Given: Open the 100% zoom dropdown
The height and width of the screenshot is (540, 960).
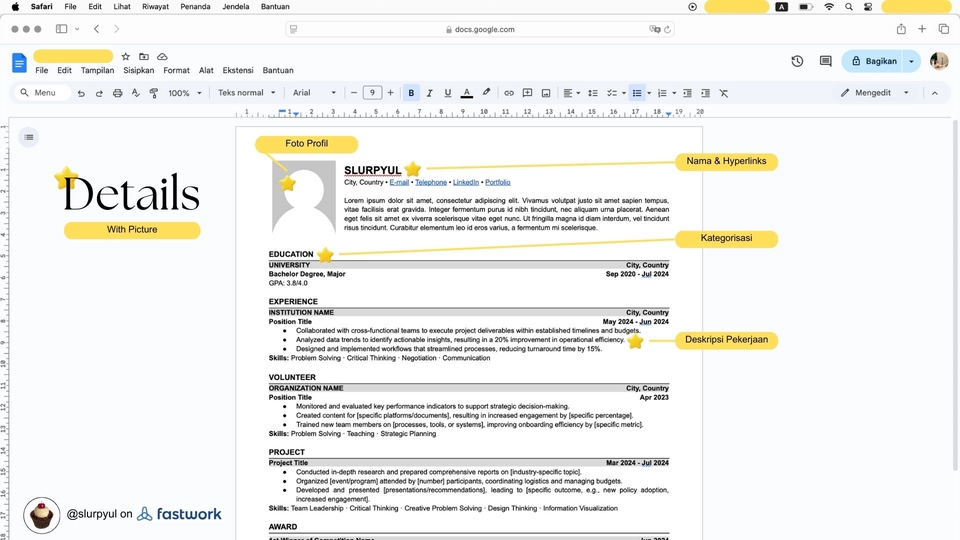Looking at the screenshot, I should click(x=184, y=93).
